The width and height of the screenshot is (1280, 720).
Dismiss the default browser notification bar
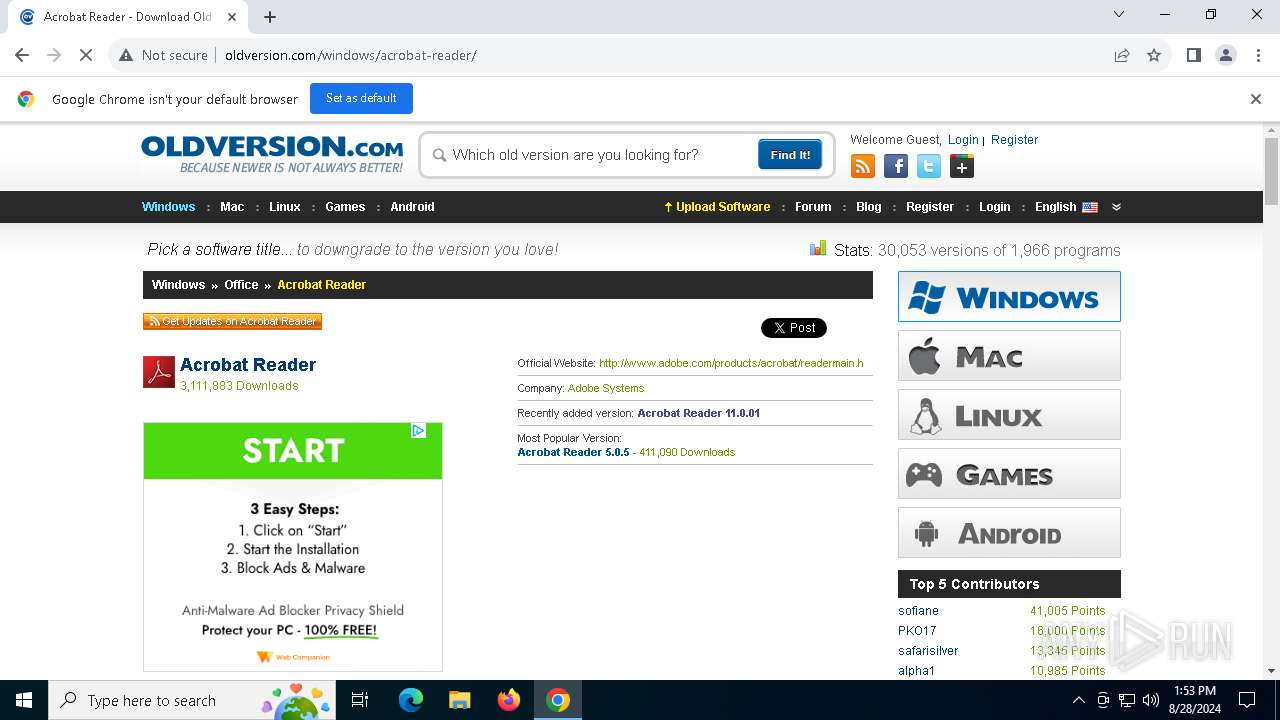click(1255, 98)
